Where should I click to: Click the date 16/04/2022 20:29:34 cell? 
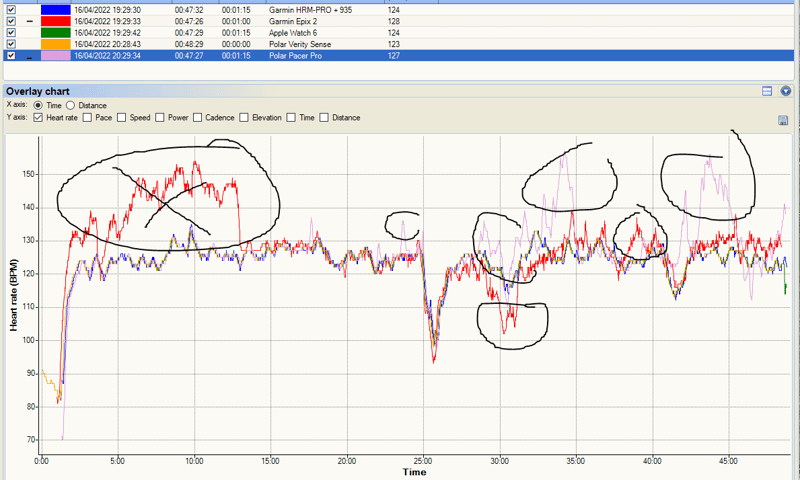107,56
